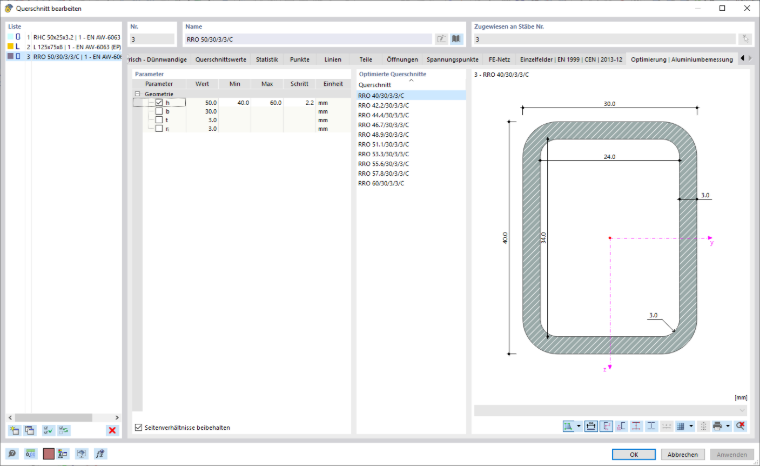Click the edit name icon next to Name field

point(441,39)
